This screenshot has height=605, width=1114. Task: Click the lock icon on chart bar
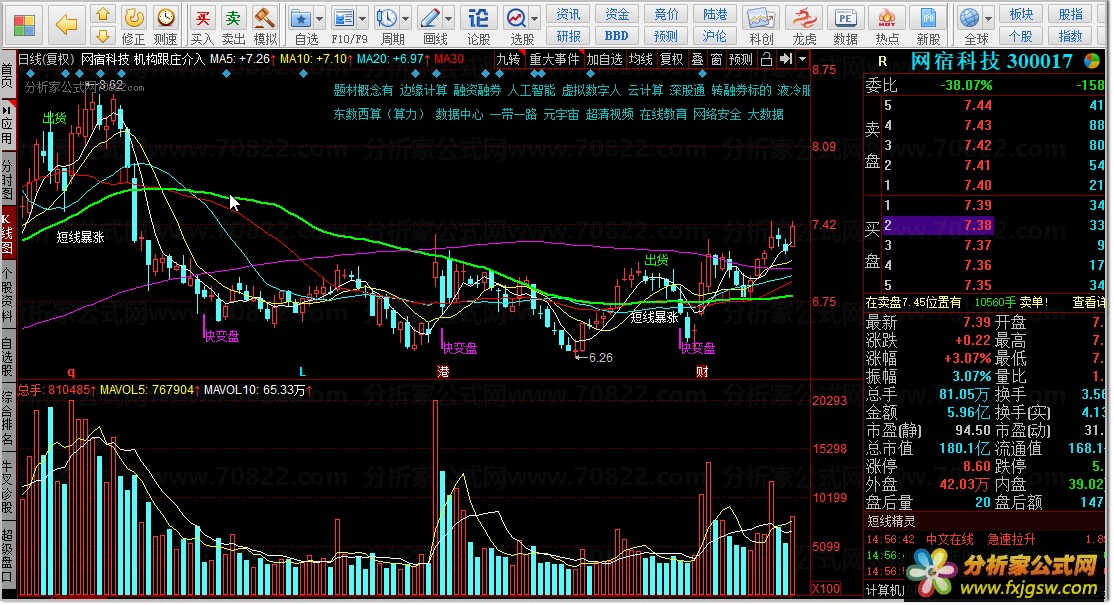coord(766,60)
